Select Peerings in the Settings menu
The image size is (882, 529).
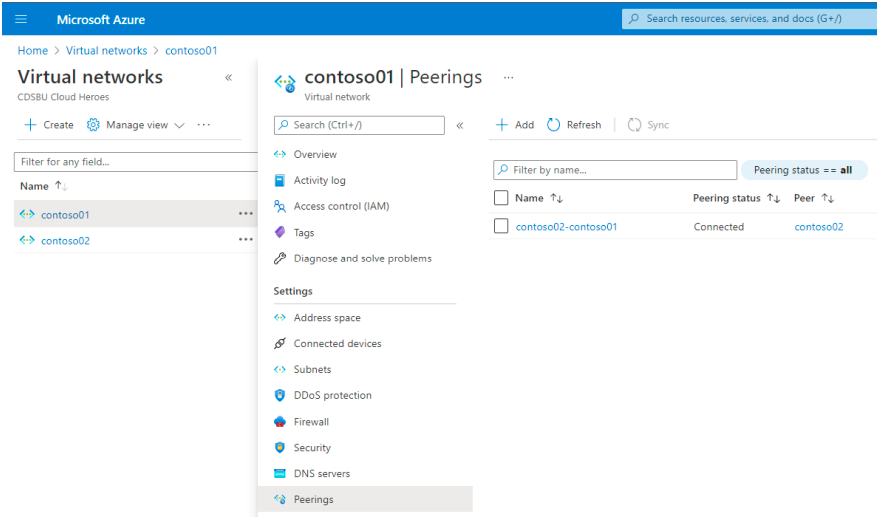coord(366,499)
